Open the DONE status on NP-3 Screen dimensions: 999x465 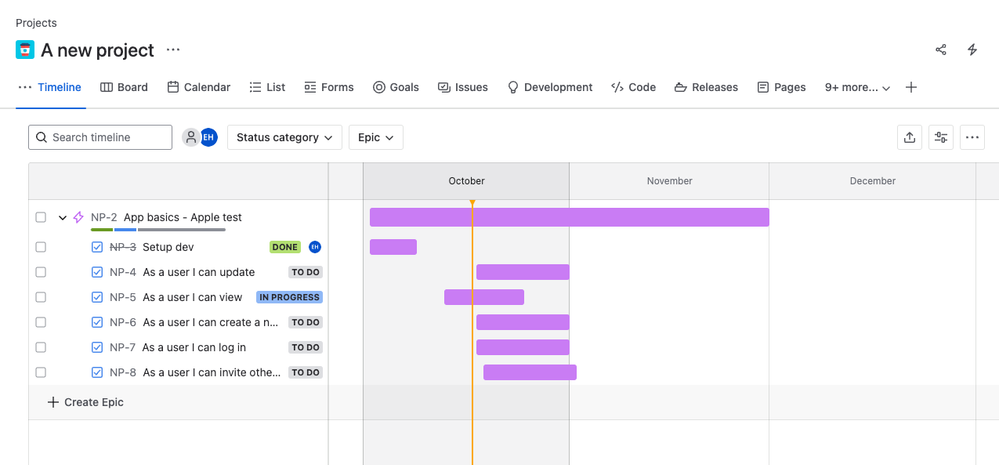coord(285,247)
